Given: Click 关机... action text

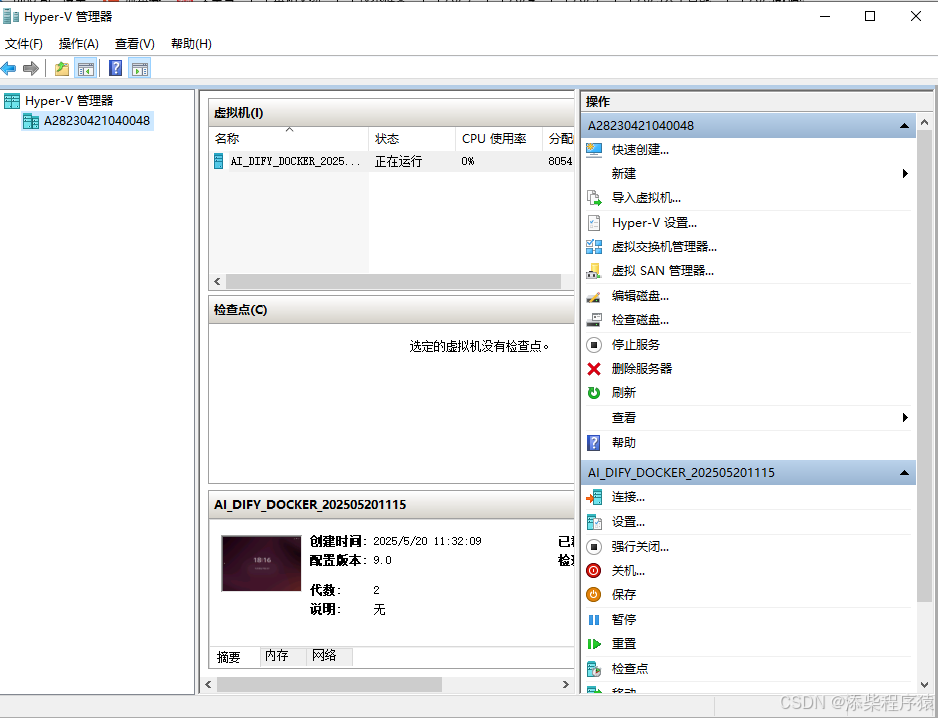Looking at the screenshot, I should [628, 571].
